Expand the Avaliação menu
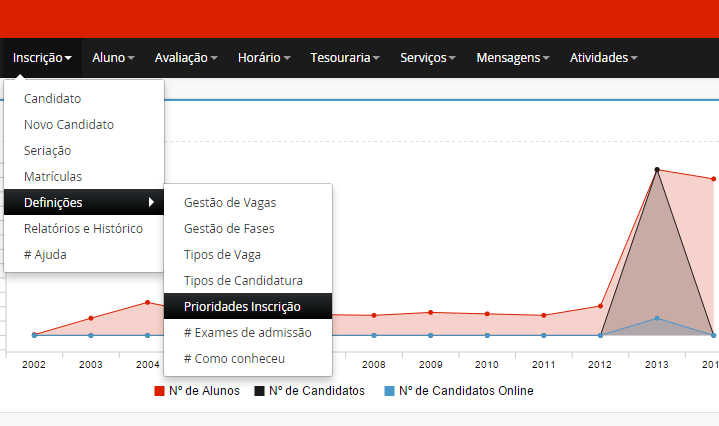This screenshot has width=719, height=426. [186, 58]
